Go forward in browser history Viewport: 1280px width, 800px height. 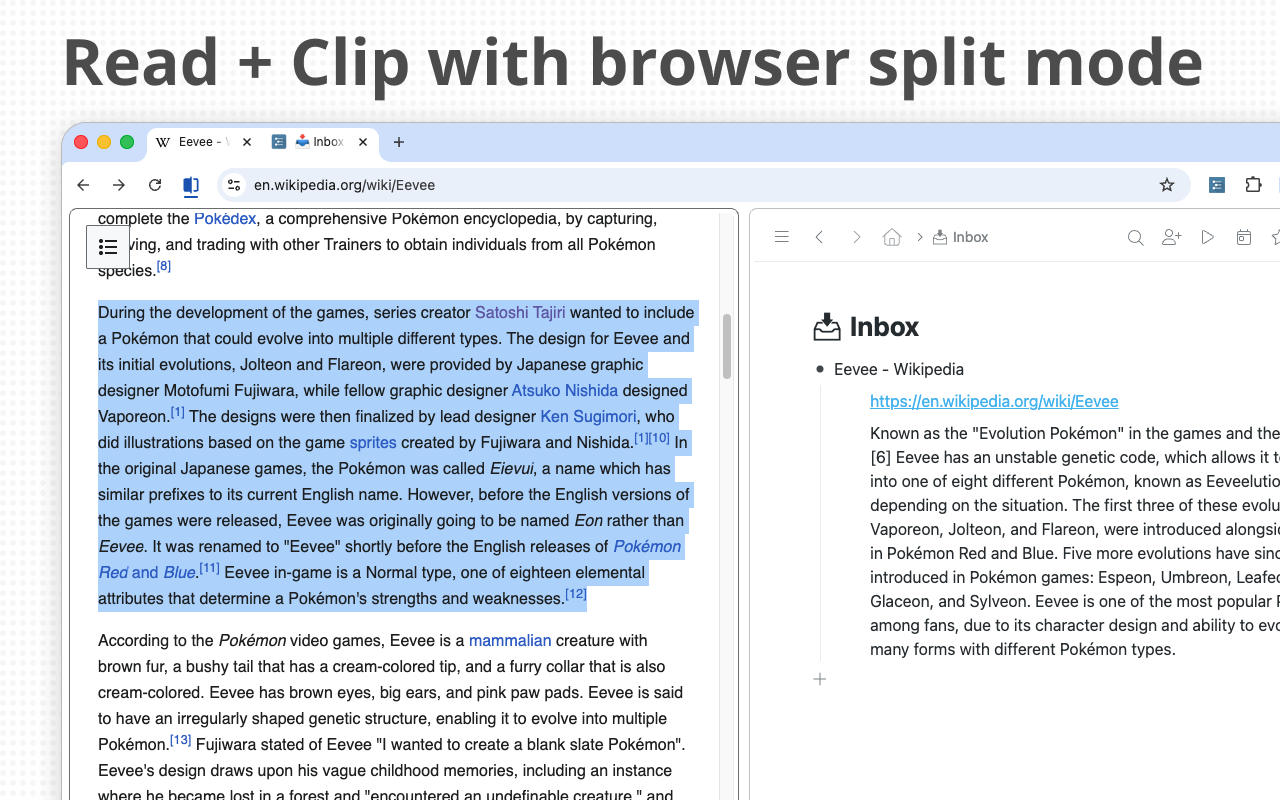pos(119,185)
